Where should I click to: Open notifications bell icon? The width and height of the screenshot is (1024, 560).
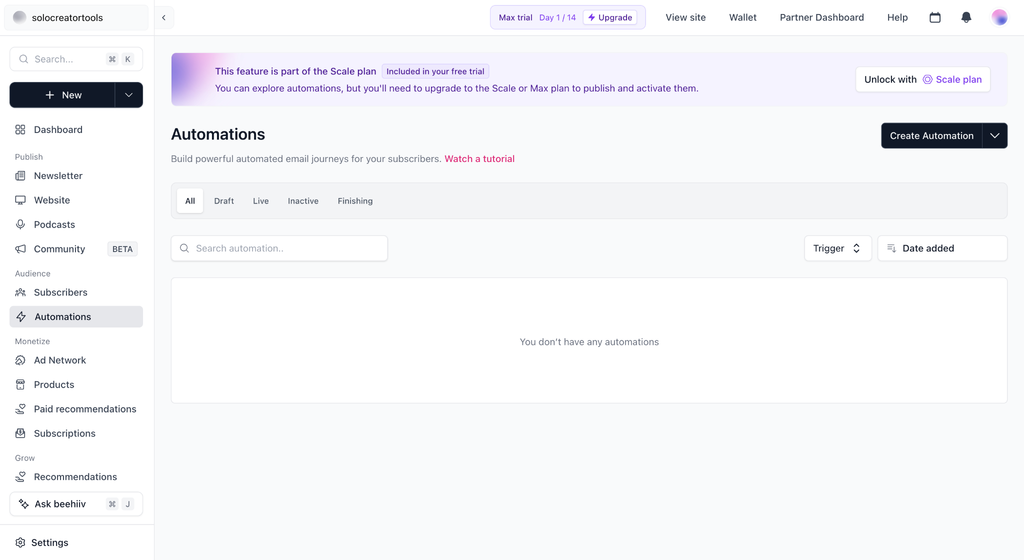pyautogui.click(x=966, y=18)
